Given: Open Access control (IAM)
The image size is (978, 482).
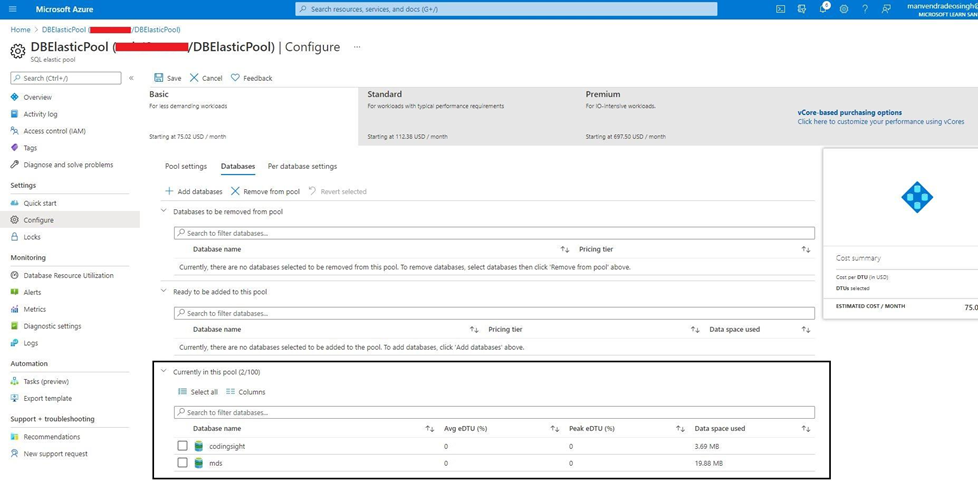Looking at the screenshot, I should (x=54, y=131).
